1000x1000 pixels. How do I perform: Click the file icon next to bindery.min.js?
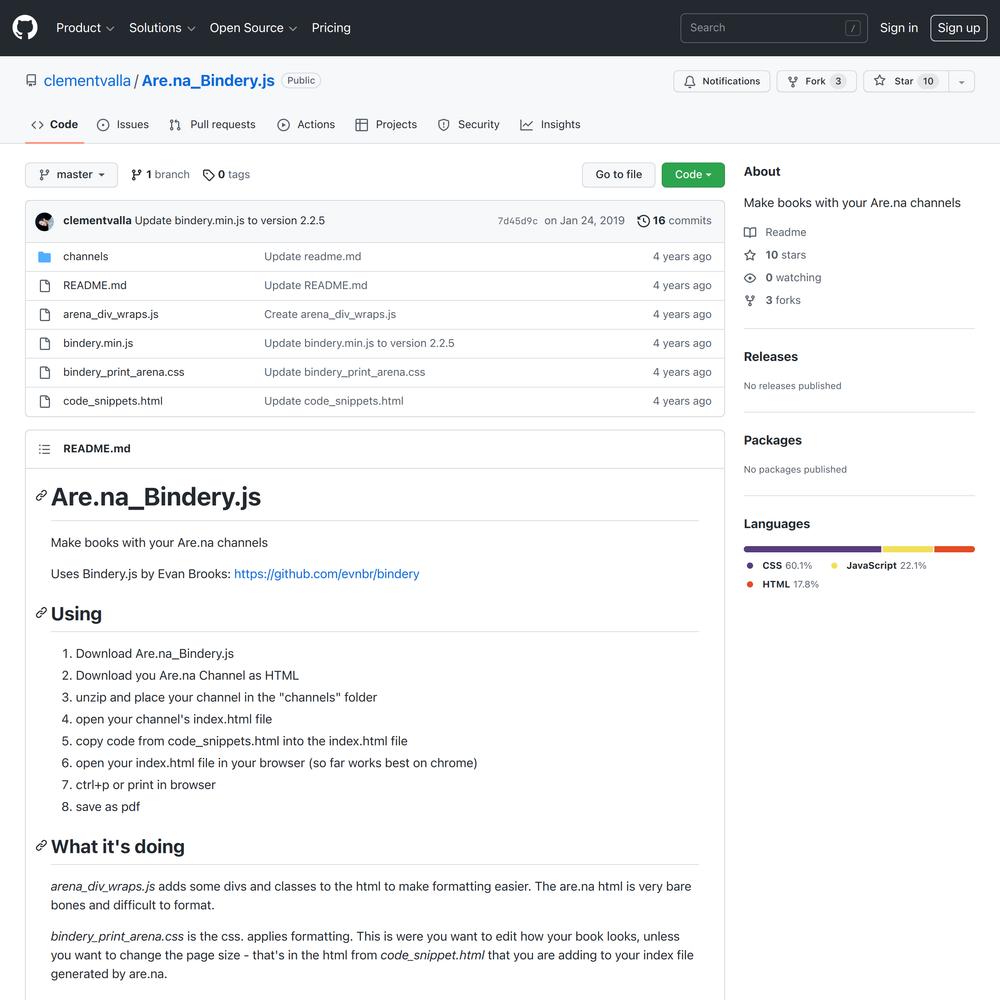point(45,344)
